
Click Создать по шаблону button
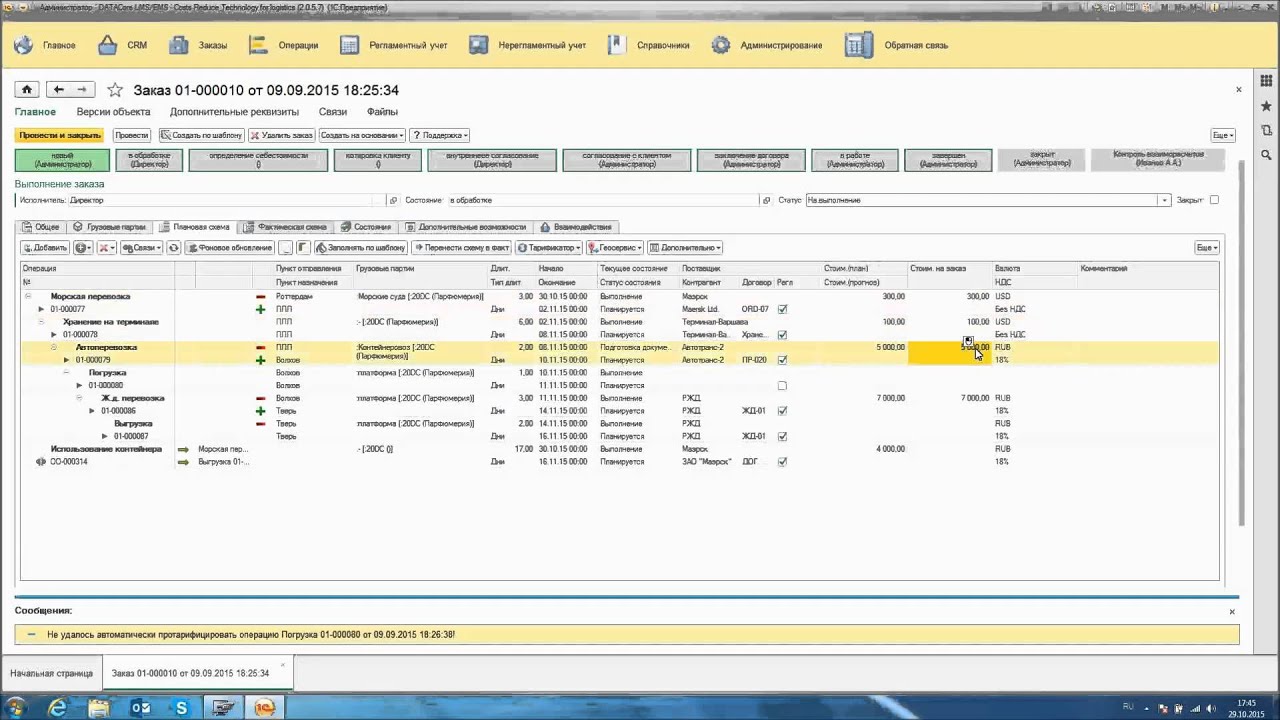[201, 135]
